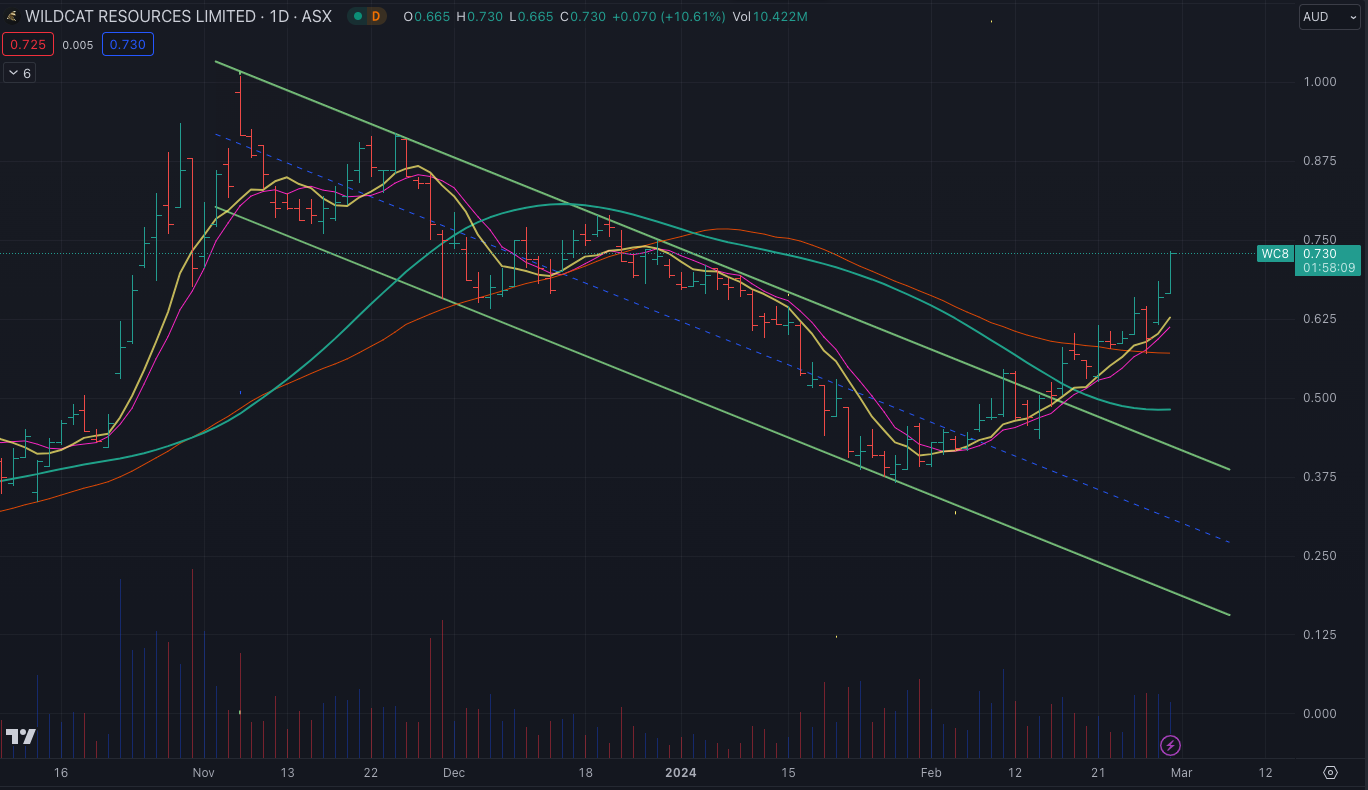Click the WILDCAT RESOURCES LIMITED symbol title
The width and height of the screenshot is (1368, 790).
[x=140, y=17]
